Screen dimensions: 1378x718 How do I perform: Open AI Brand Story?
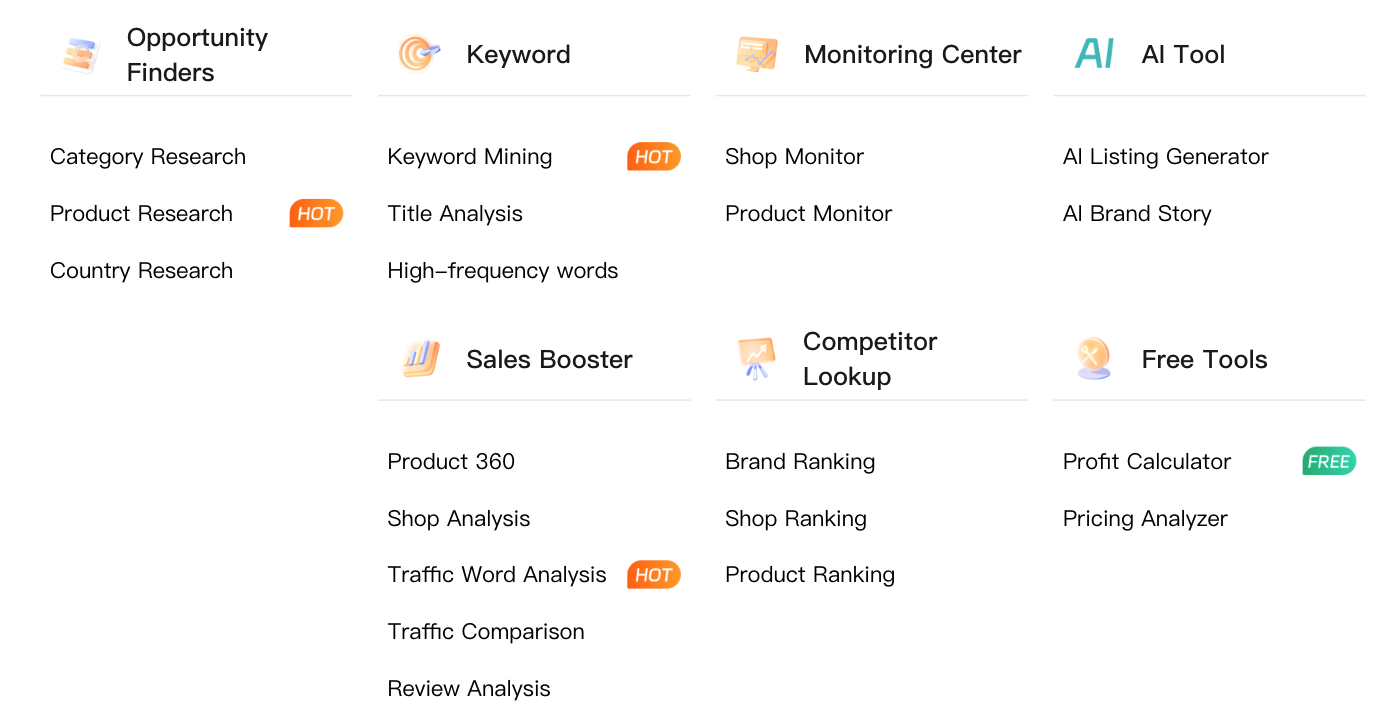[x=1137, y=214]
